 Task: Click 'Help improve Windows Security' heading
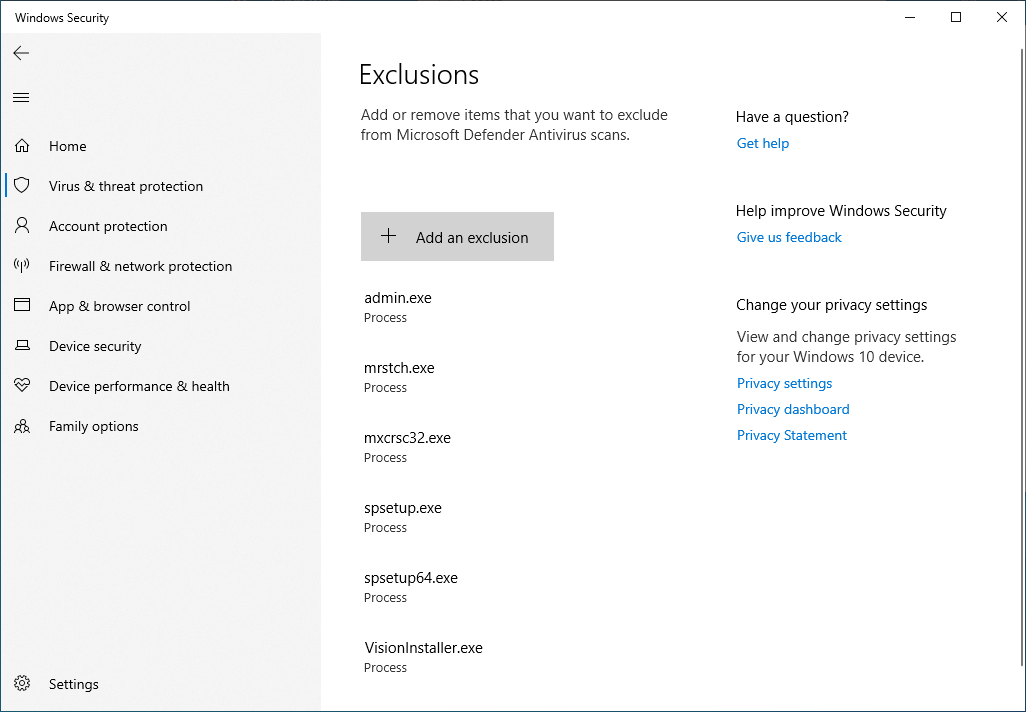pos(841,211)
